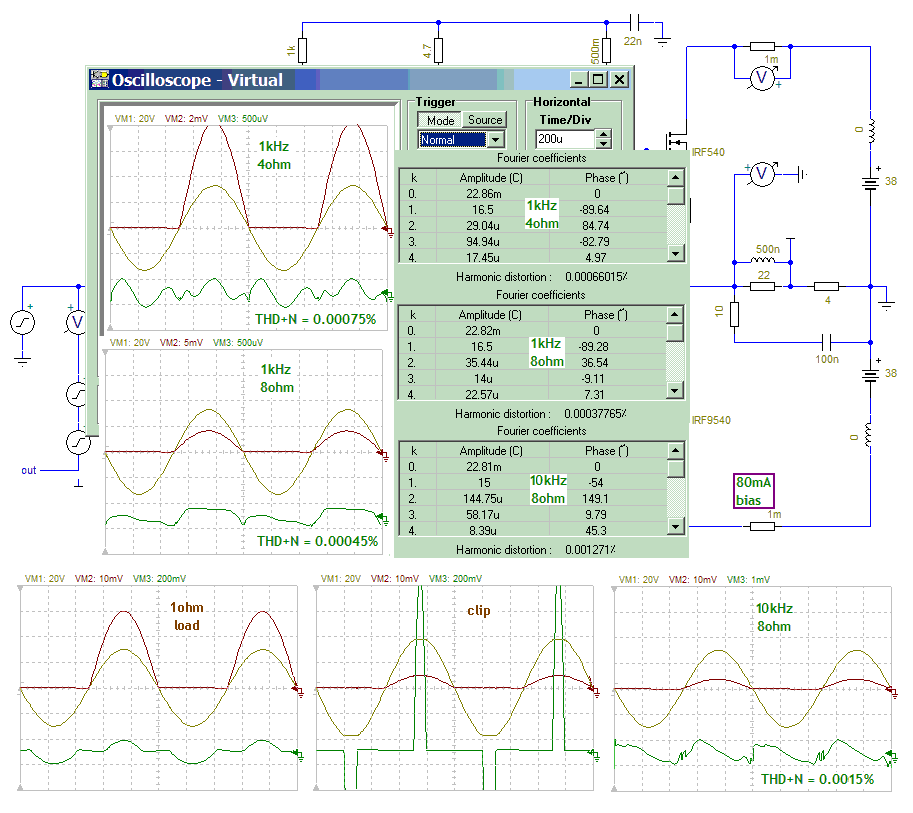The width and height of the screenshot is (913, 813).
Task: Select the 500m resistor
Action: pos(606,51)
